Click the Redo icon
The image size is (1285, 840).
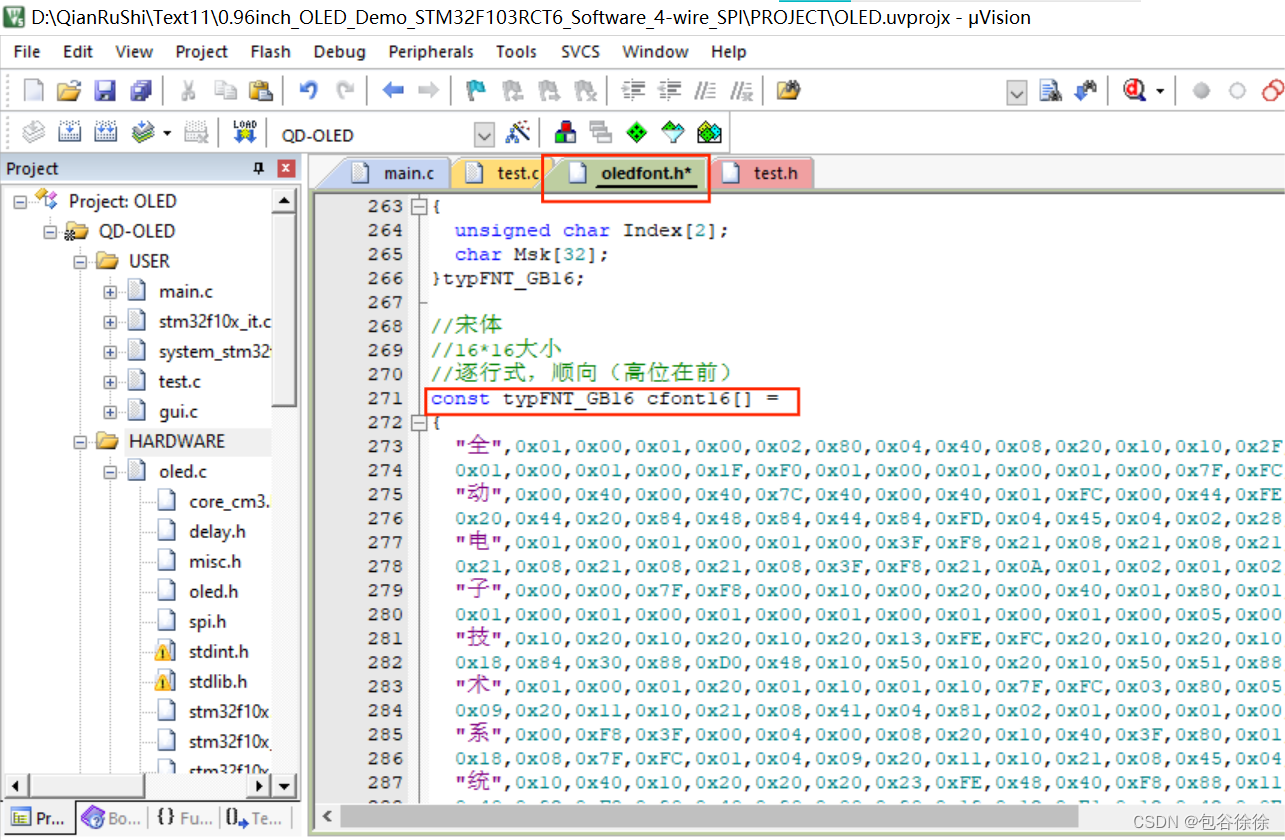pyautogui.click(x=344, y=91)
